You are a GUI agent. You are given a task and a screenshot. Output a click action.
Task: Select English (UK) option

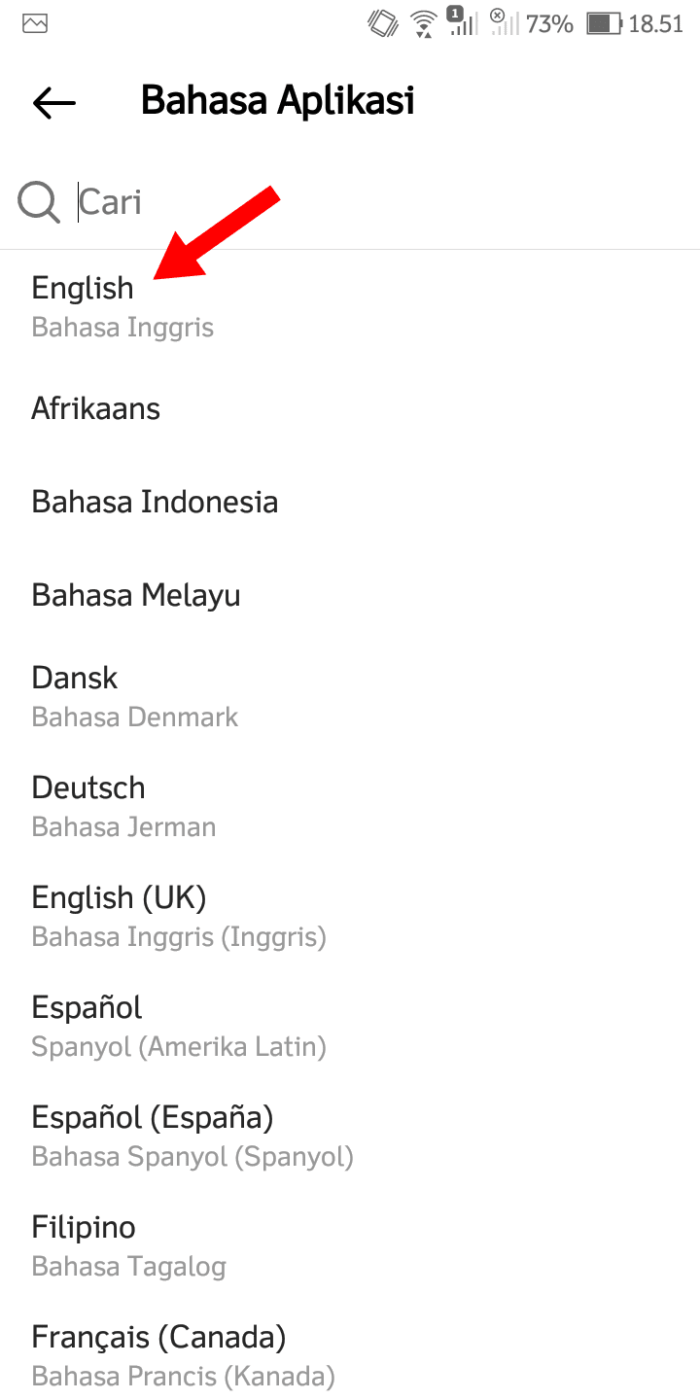coord(119,897)
